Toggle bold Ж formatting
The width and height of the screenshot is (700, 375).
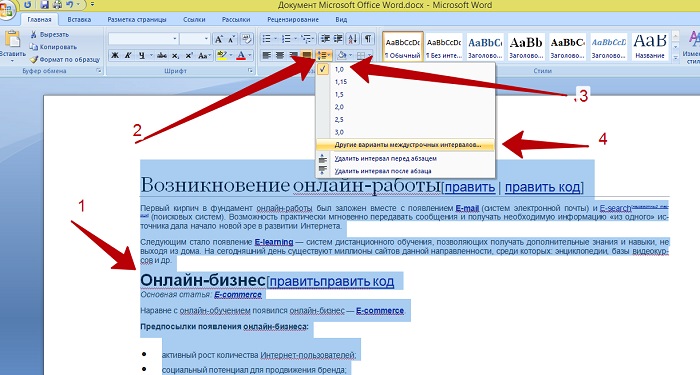pyautogui.click(x=115, y=56)
